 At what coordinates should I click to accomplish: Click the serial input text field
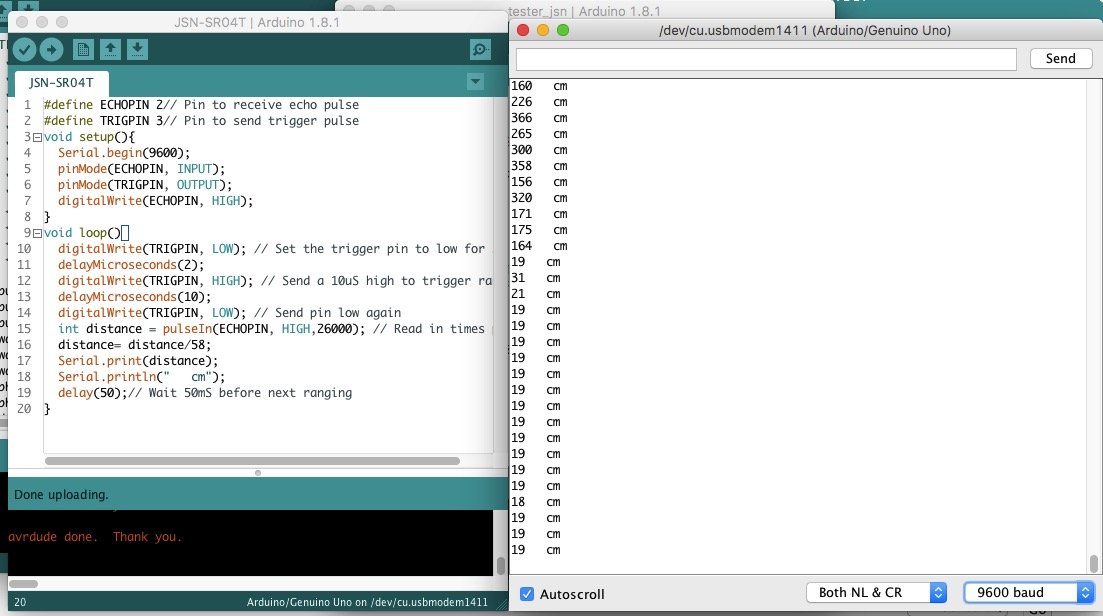[768, 59]
